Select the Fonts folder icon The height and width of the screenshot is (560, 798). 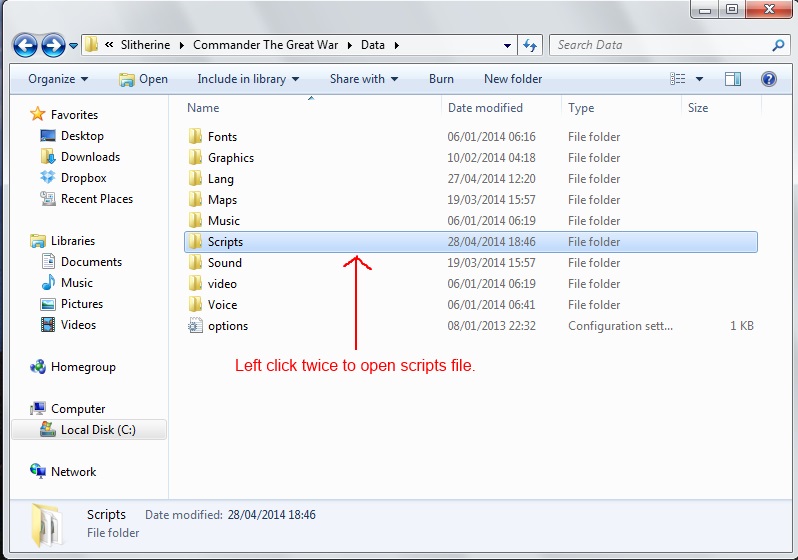coord(195,136)
